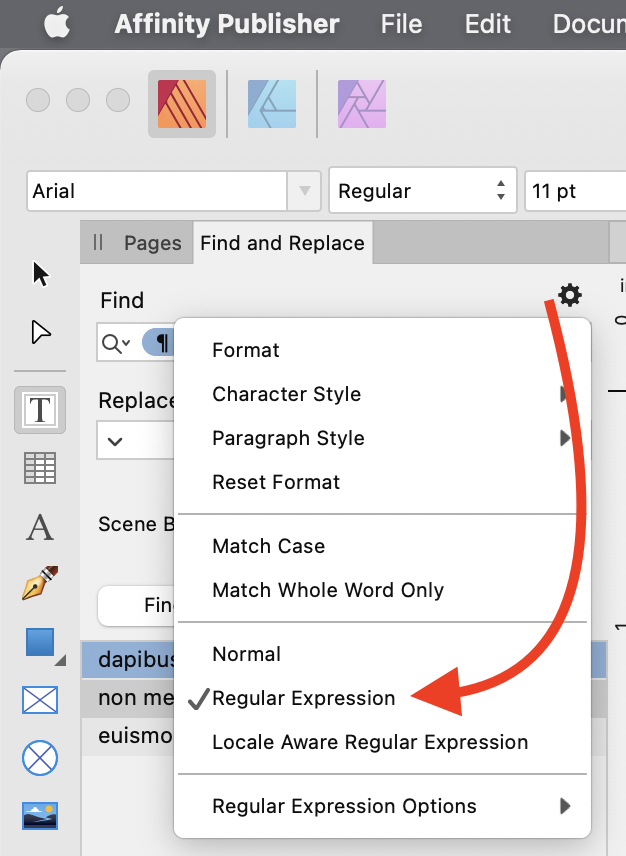
Task: Open the Regular font style dropdown
Action: pos(422,191)
